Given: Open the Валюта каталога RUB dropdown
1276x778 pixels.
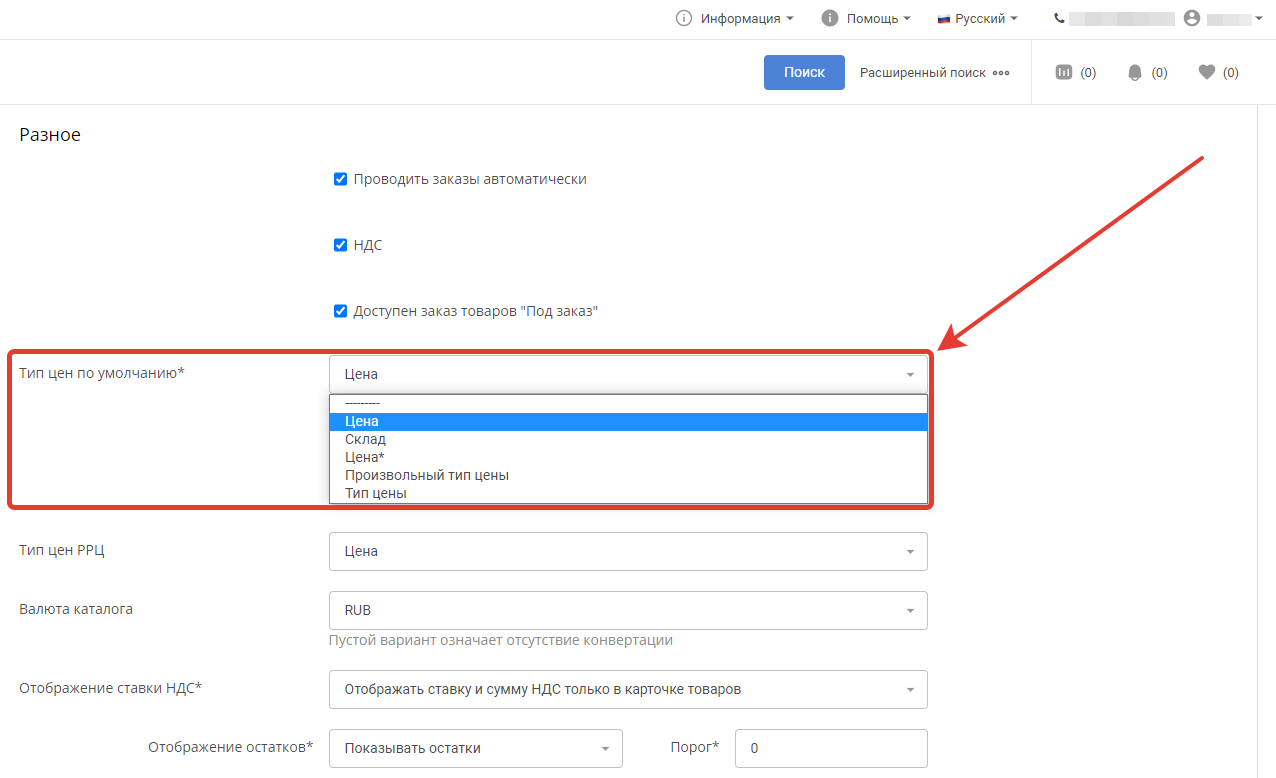Looking at the screenshot, I should (627, 610).
